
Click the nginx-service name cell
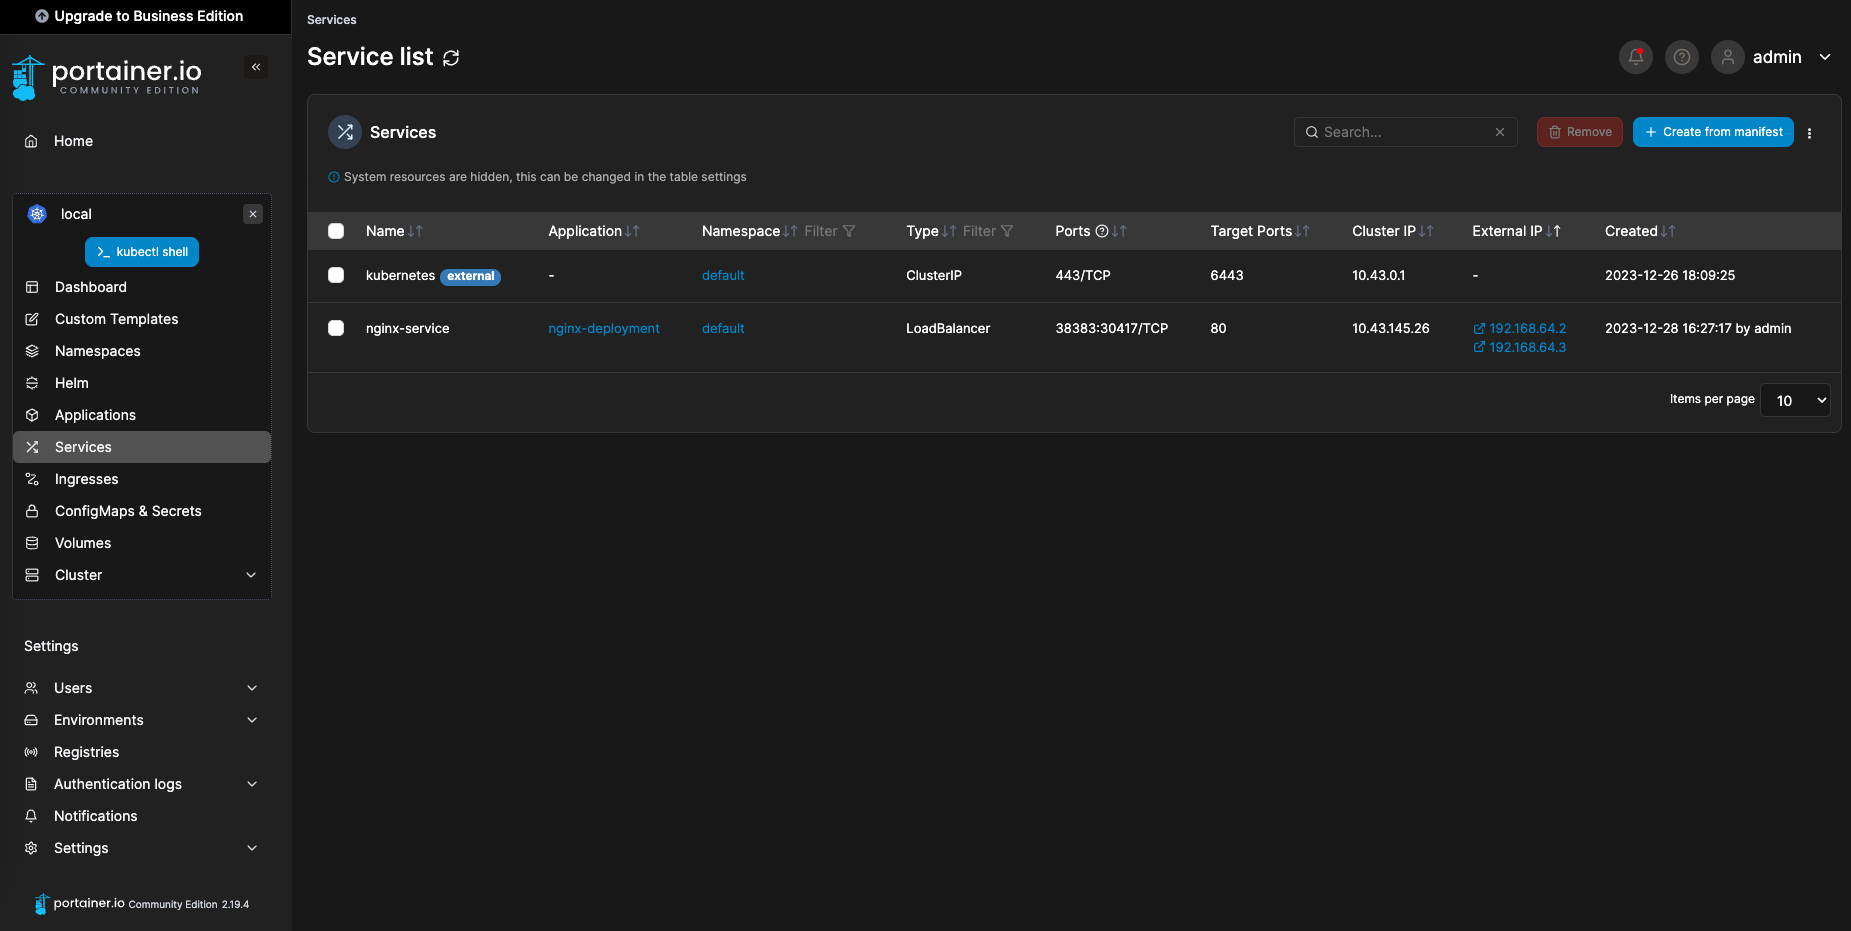pos(408,328)
